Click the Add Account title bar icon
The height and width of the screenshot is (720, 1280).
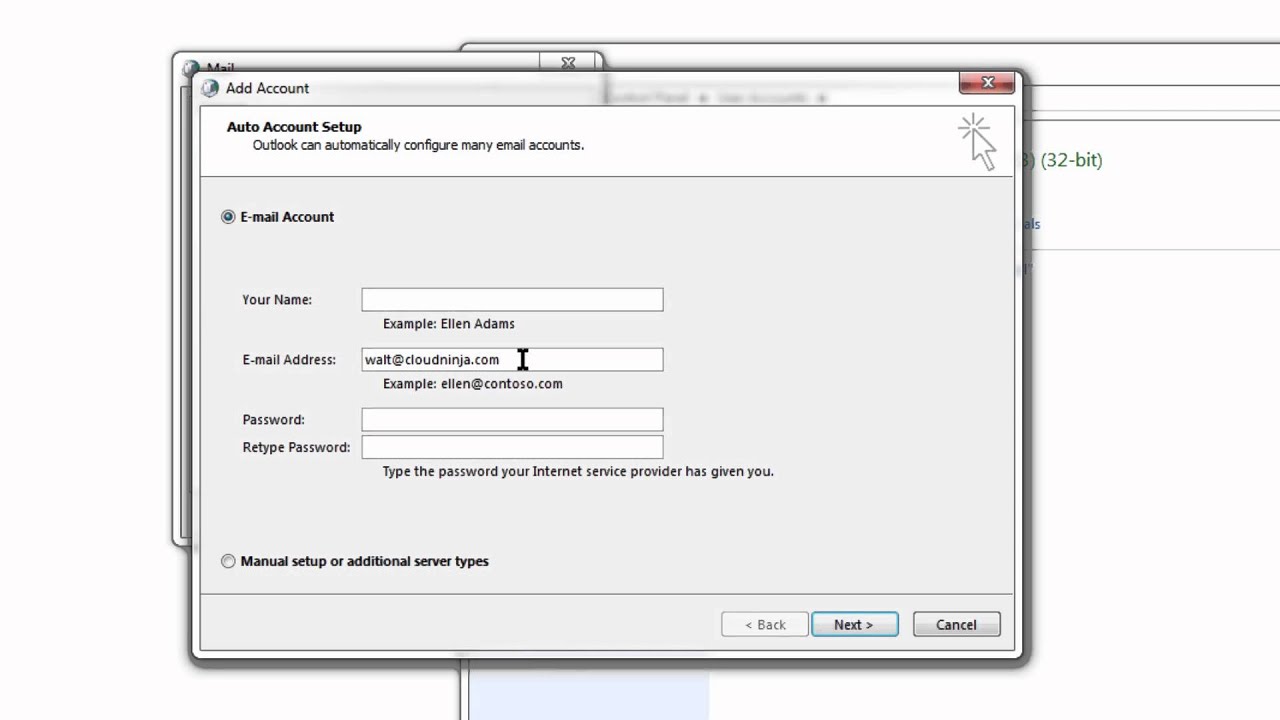click(x=210, y=88)
